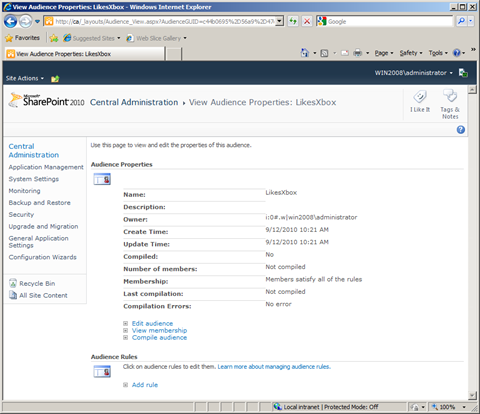Viewport: 480px width, 414px height.
Task: Click Add to Favorites Bar icon
Action: [x=54, y=38]
